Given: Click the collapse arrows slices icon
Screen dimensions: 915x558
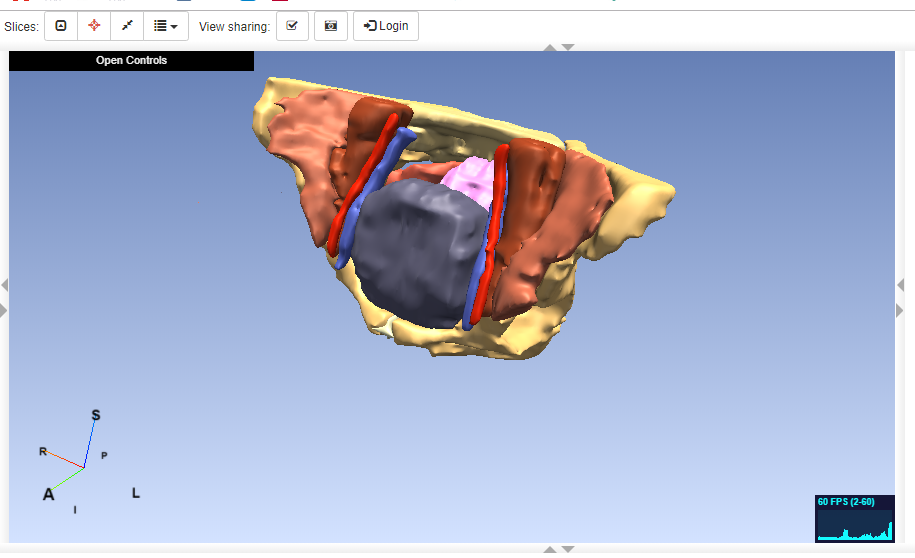Looking at the screenshot, I should tap(127, 26).
